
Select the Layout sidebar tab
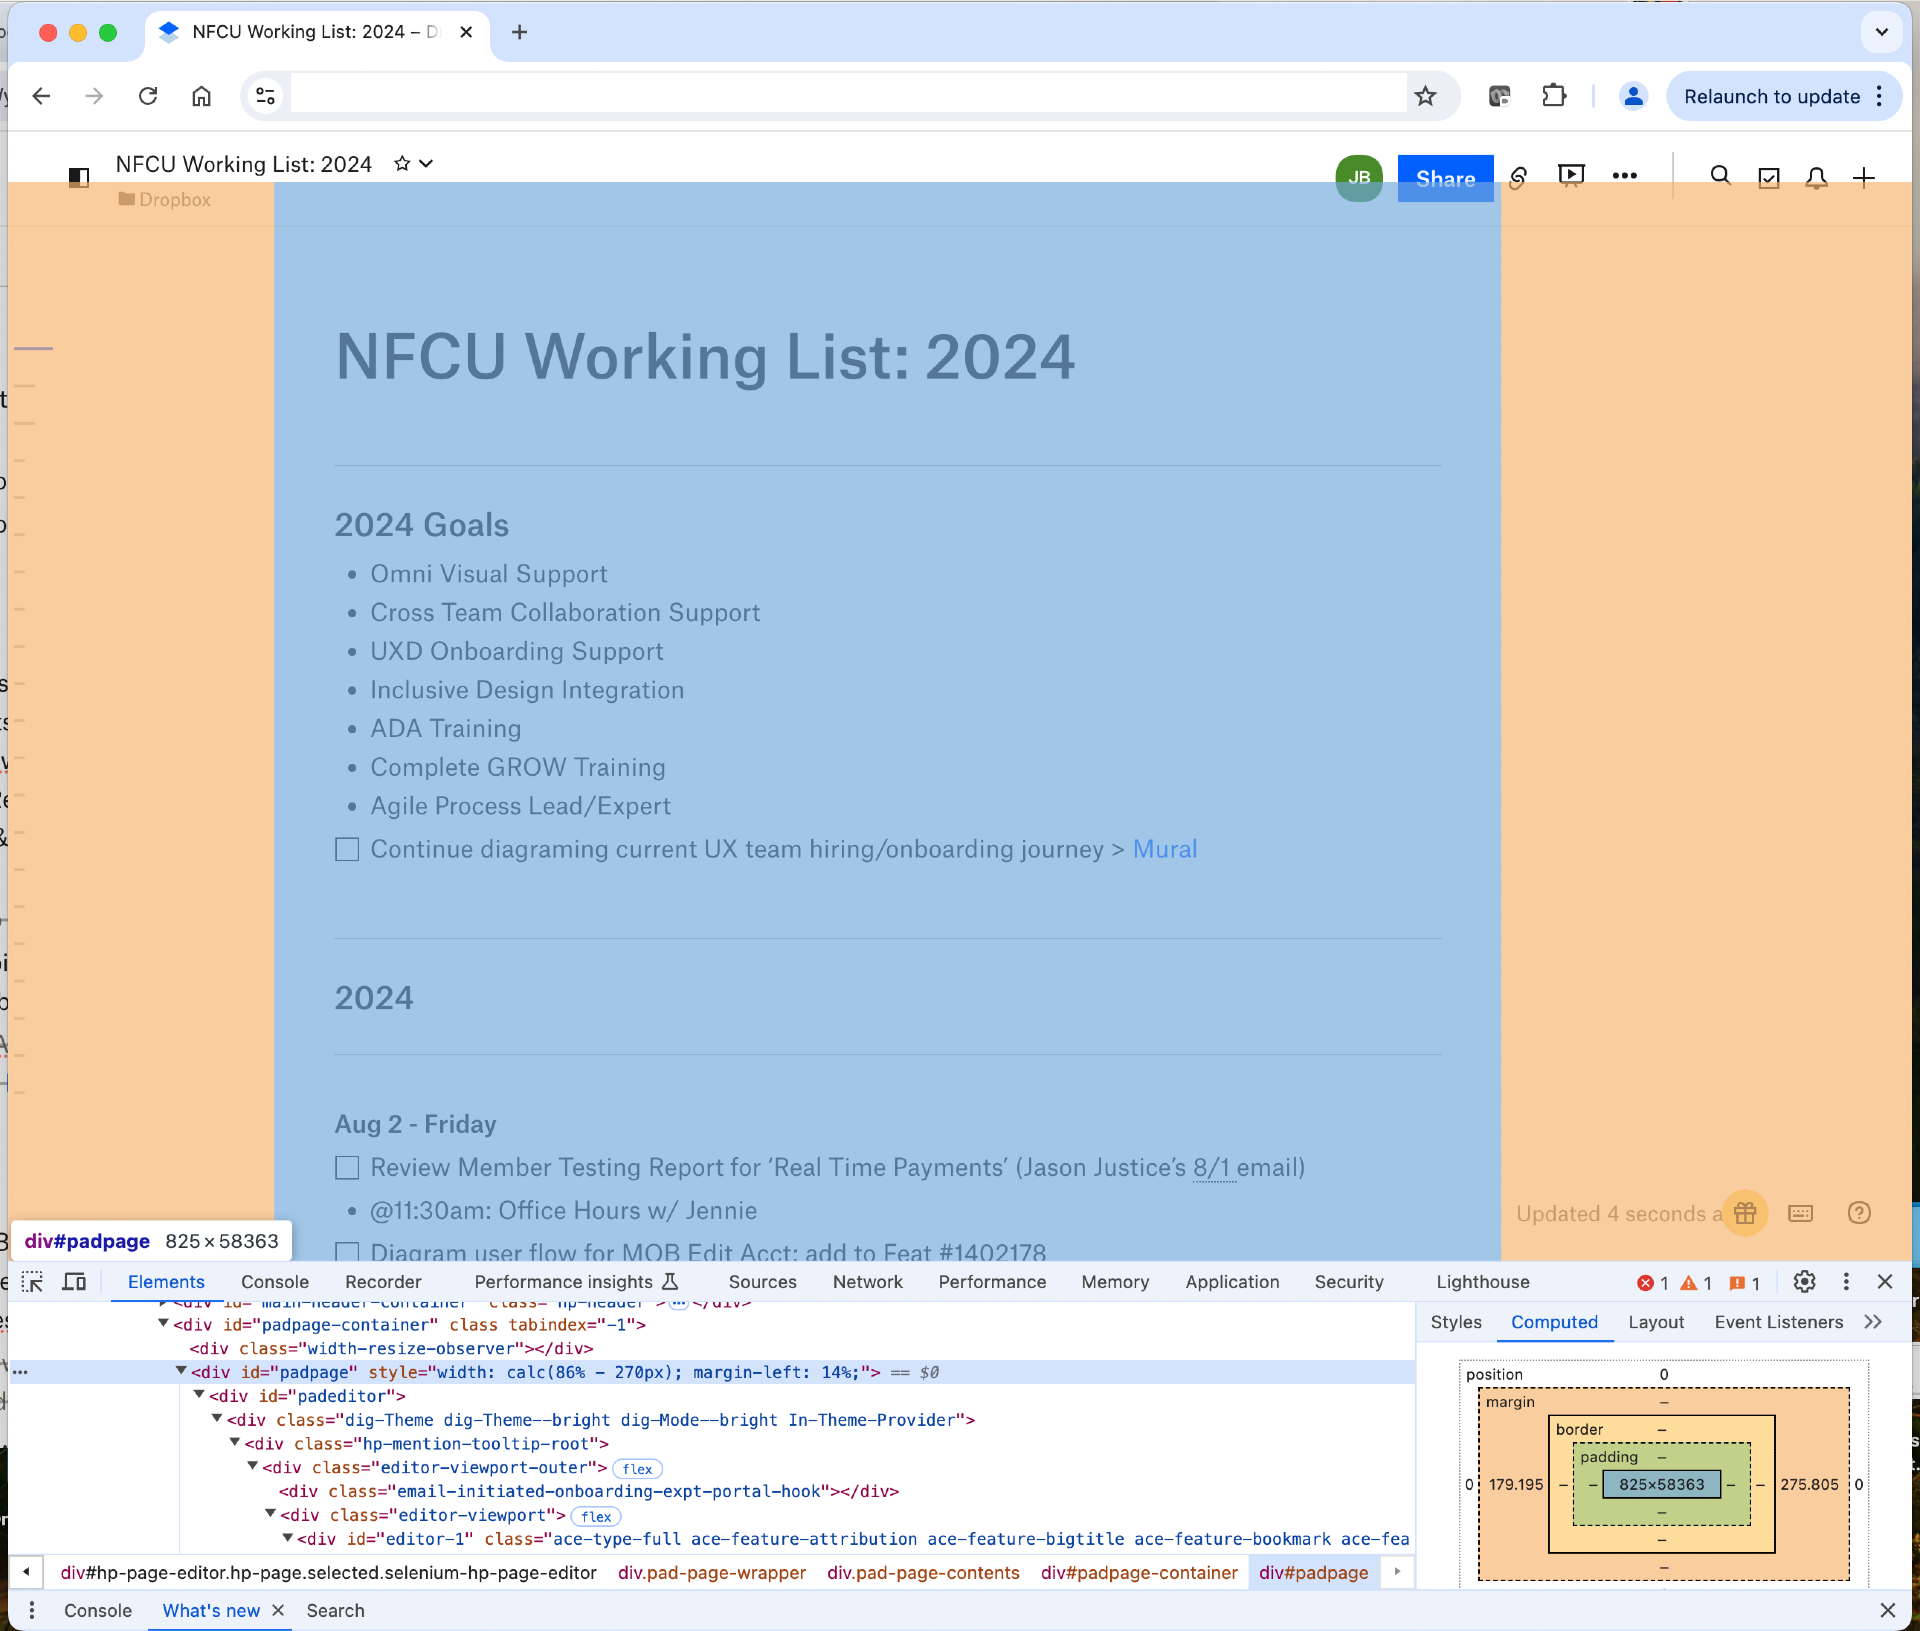click(1656, 1322)
